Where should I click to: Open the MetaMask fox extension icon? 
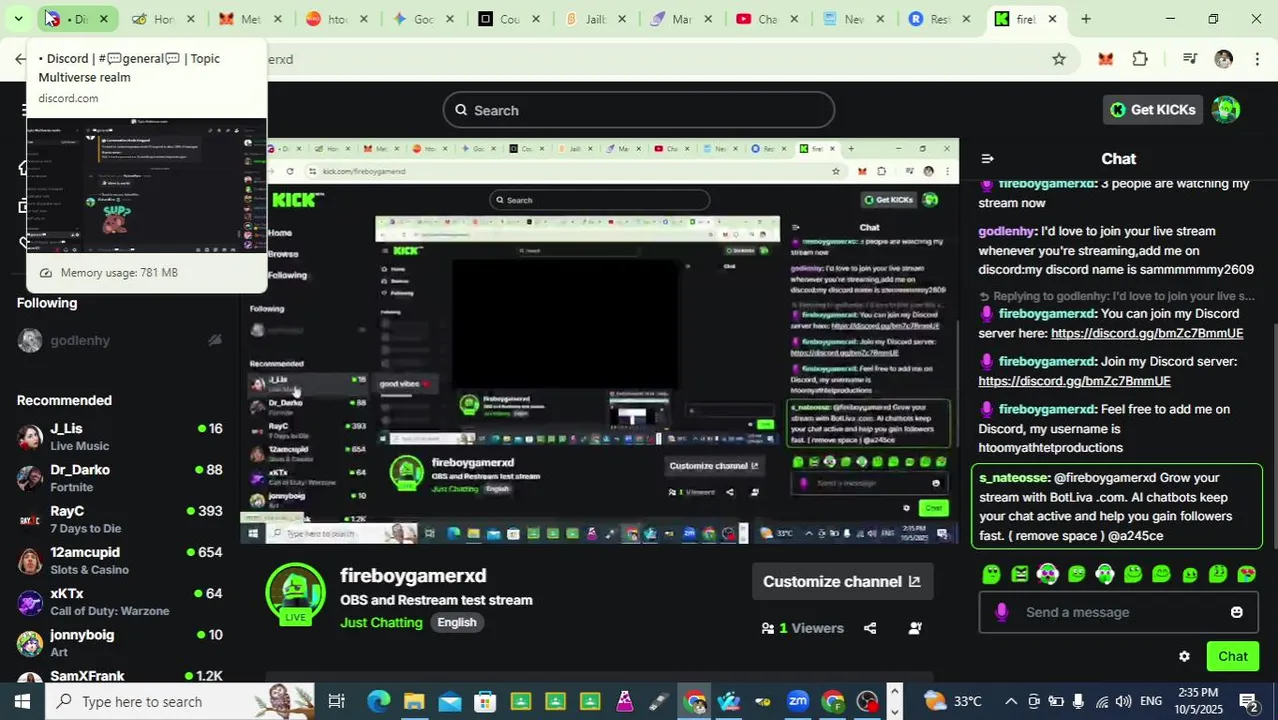(x=1105, y=59)
